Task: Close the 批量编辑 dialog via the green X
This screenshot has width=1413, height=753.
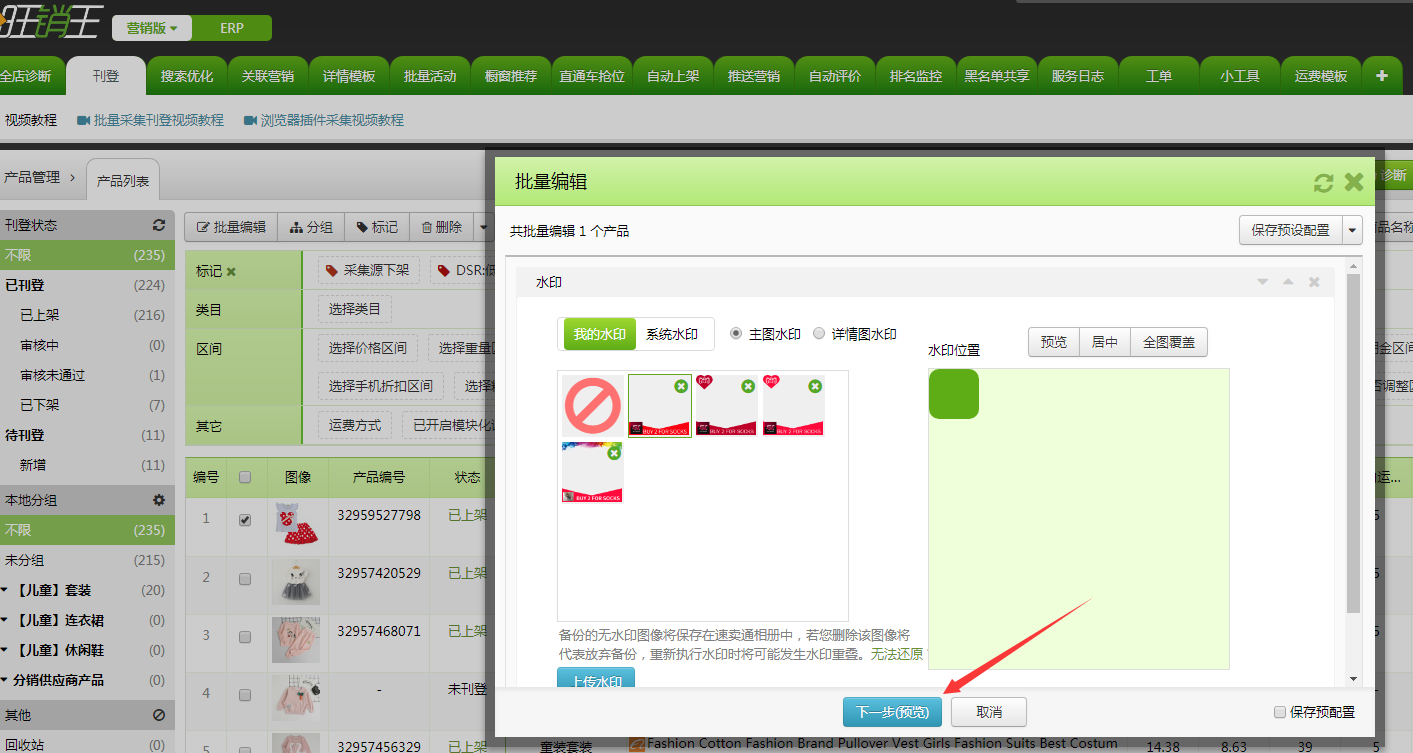Action: coord(1354,182)
